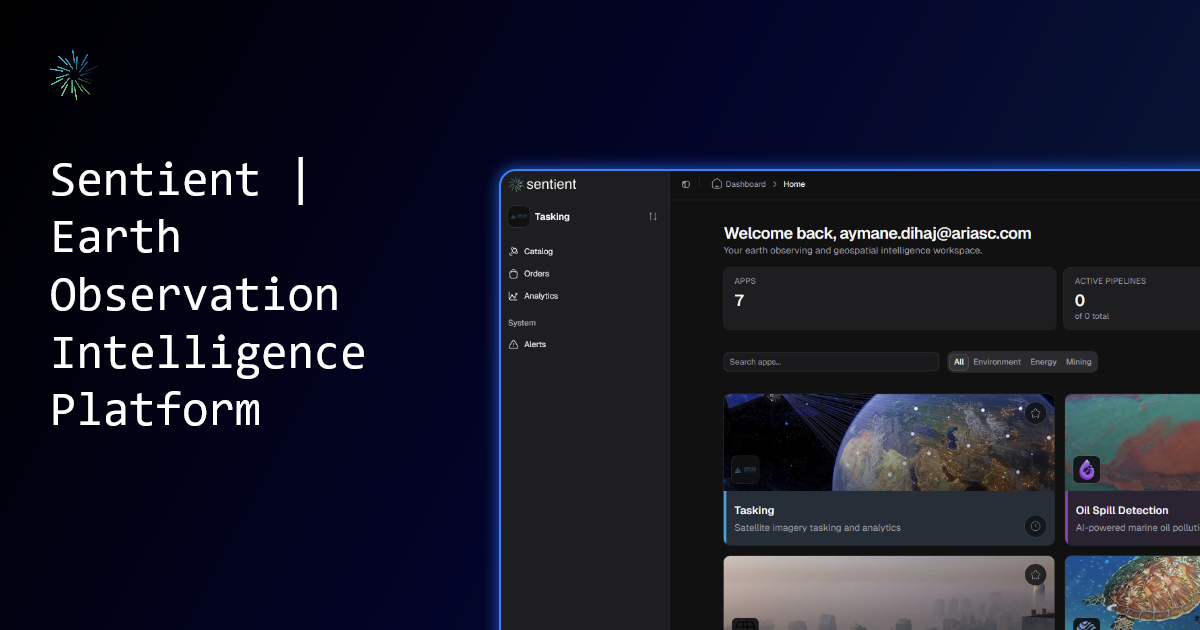
Task: Click the purple Oil Spill droplet icon
Action: 1086,469
